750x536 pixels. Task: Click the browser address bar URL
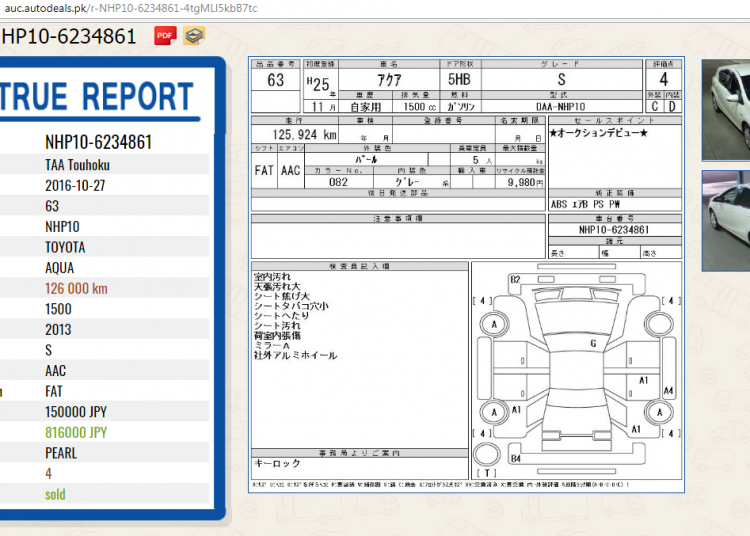pyautogui.click(x=130, y=8)
